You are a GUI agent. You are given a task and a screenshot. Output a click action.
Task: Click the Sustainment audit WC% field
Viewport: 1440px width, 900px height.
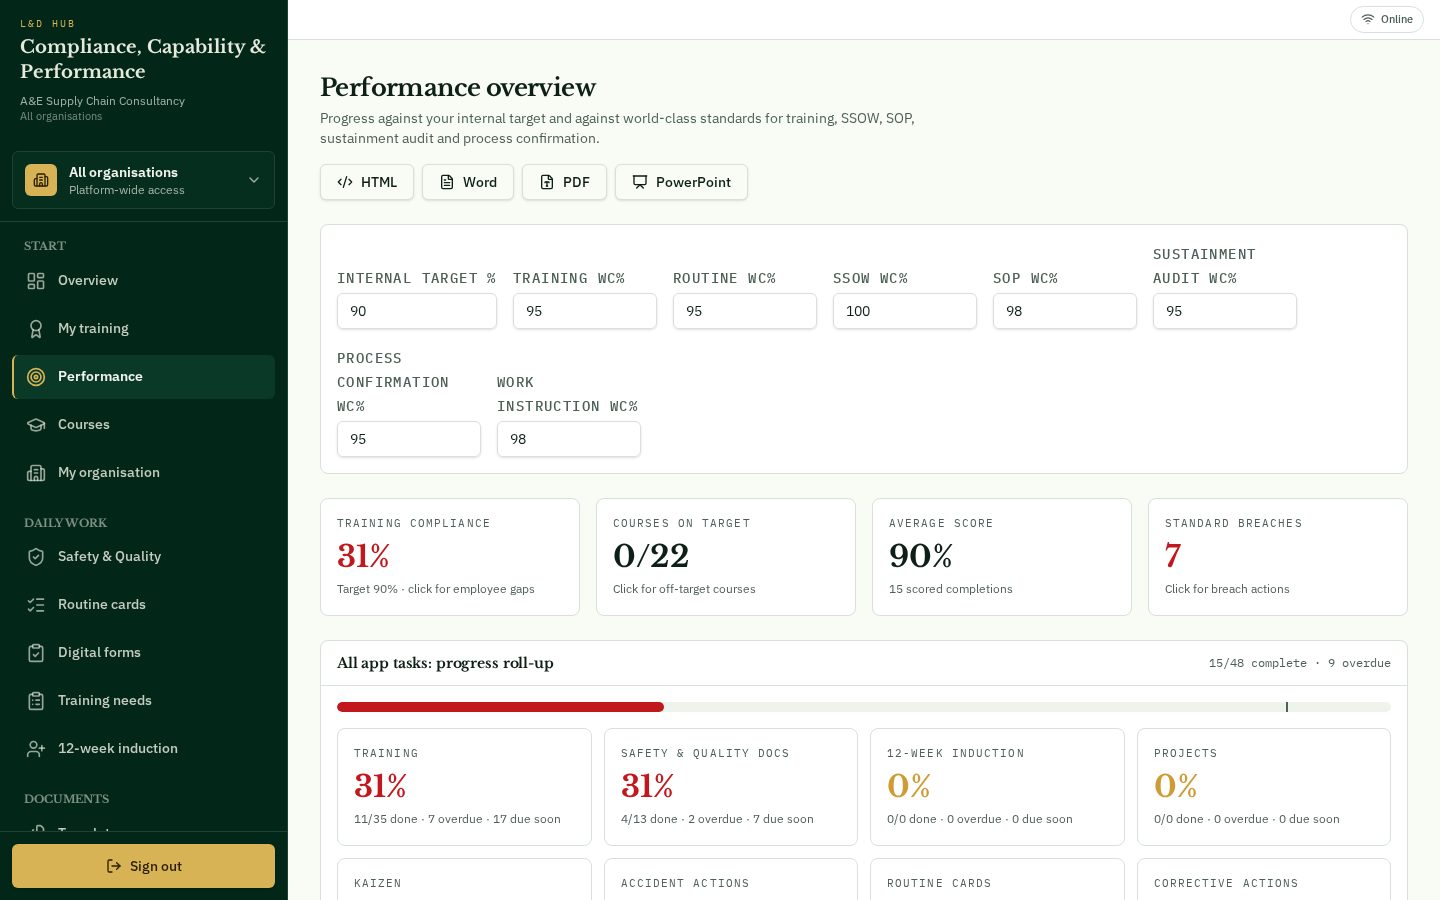click(1225, 311)
